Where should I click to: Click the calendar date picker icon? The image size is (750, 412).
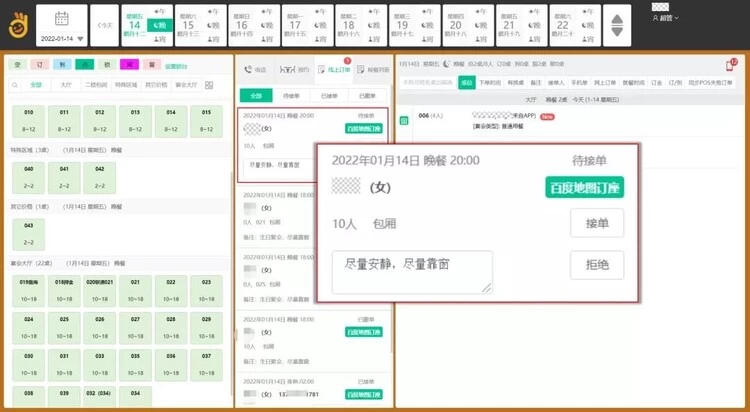[61, 19]
